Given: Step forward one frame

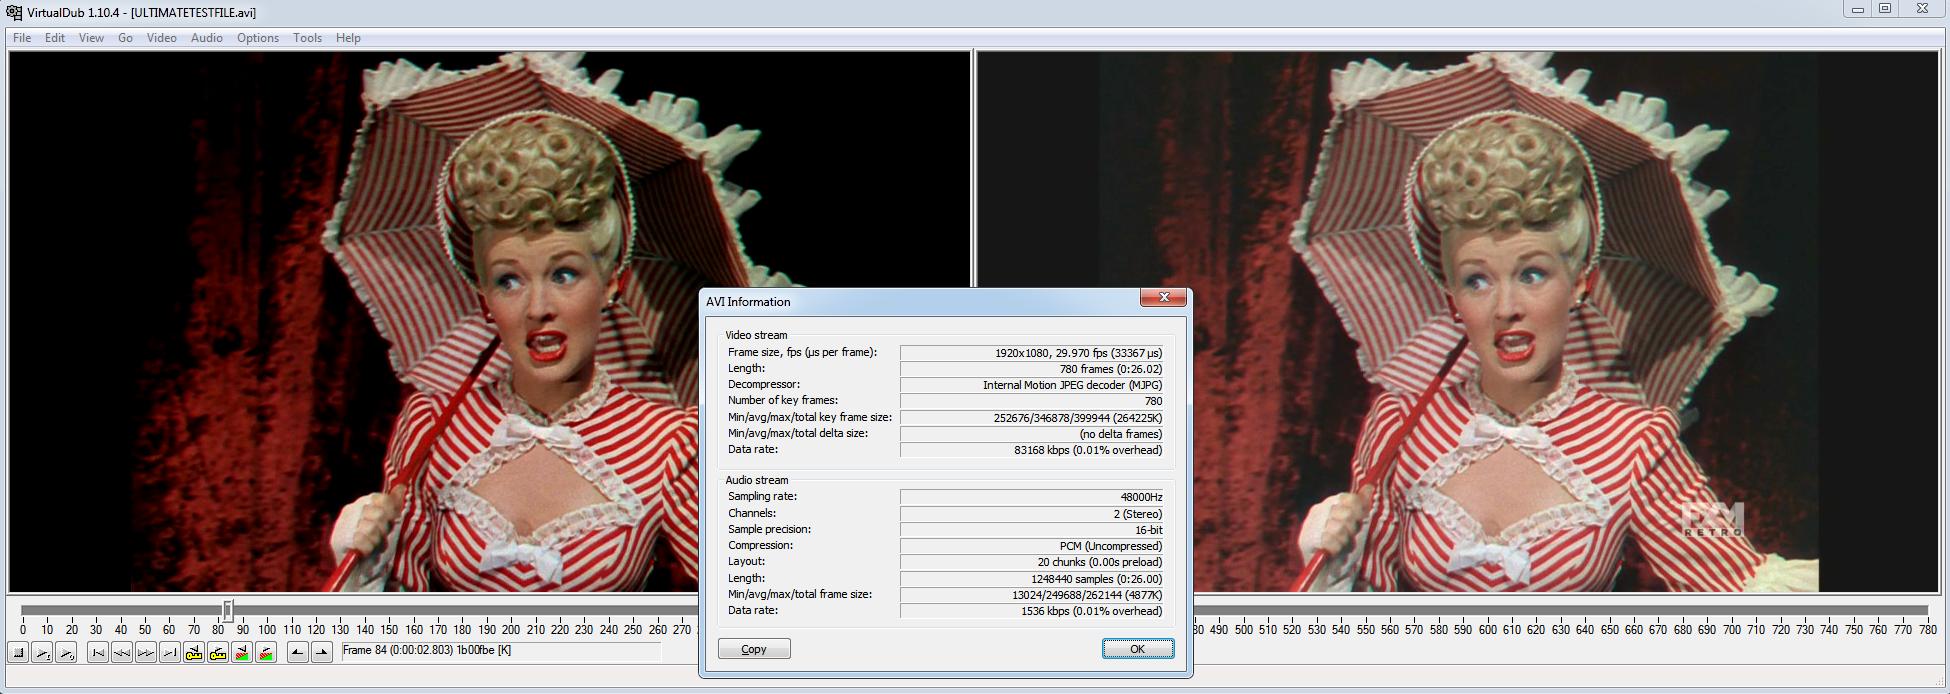Looking at the screenshot, I should click(x=146, y=652).
